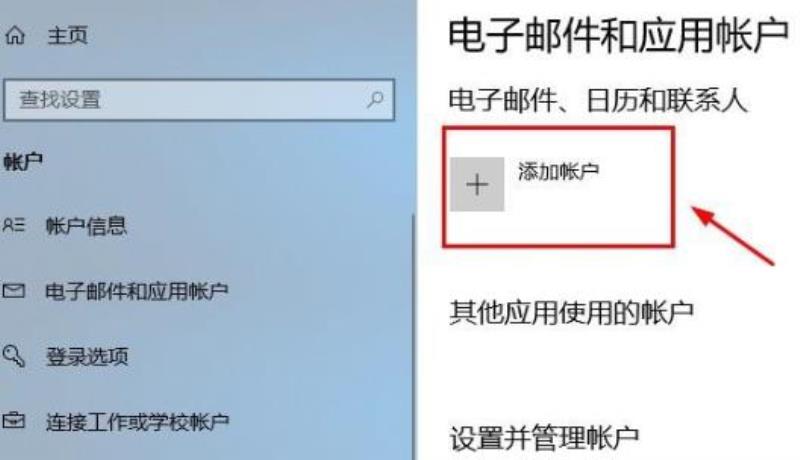Select 电子邮件和应用帐户 in the sidebar
The width and height of the screenshot is (800, 460).
tap(137, 291)
